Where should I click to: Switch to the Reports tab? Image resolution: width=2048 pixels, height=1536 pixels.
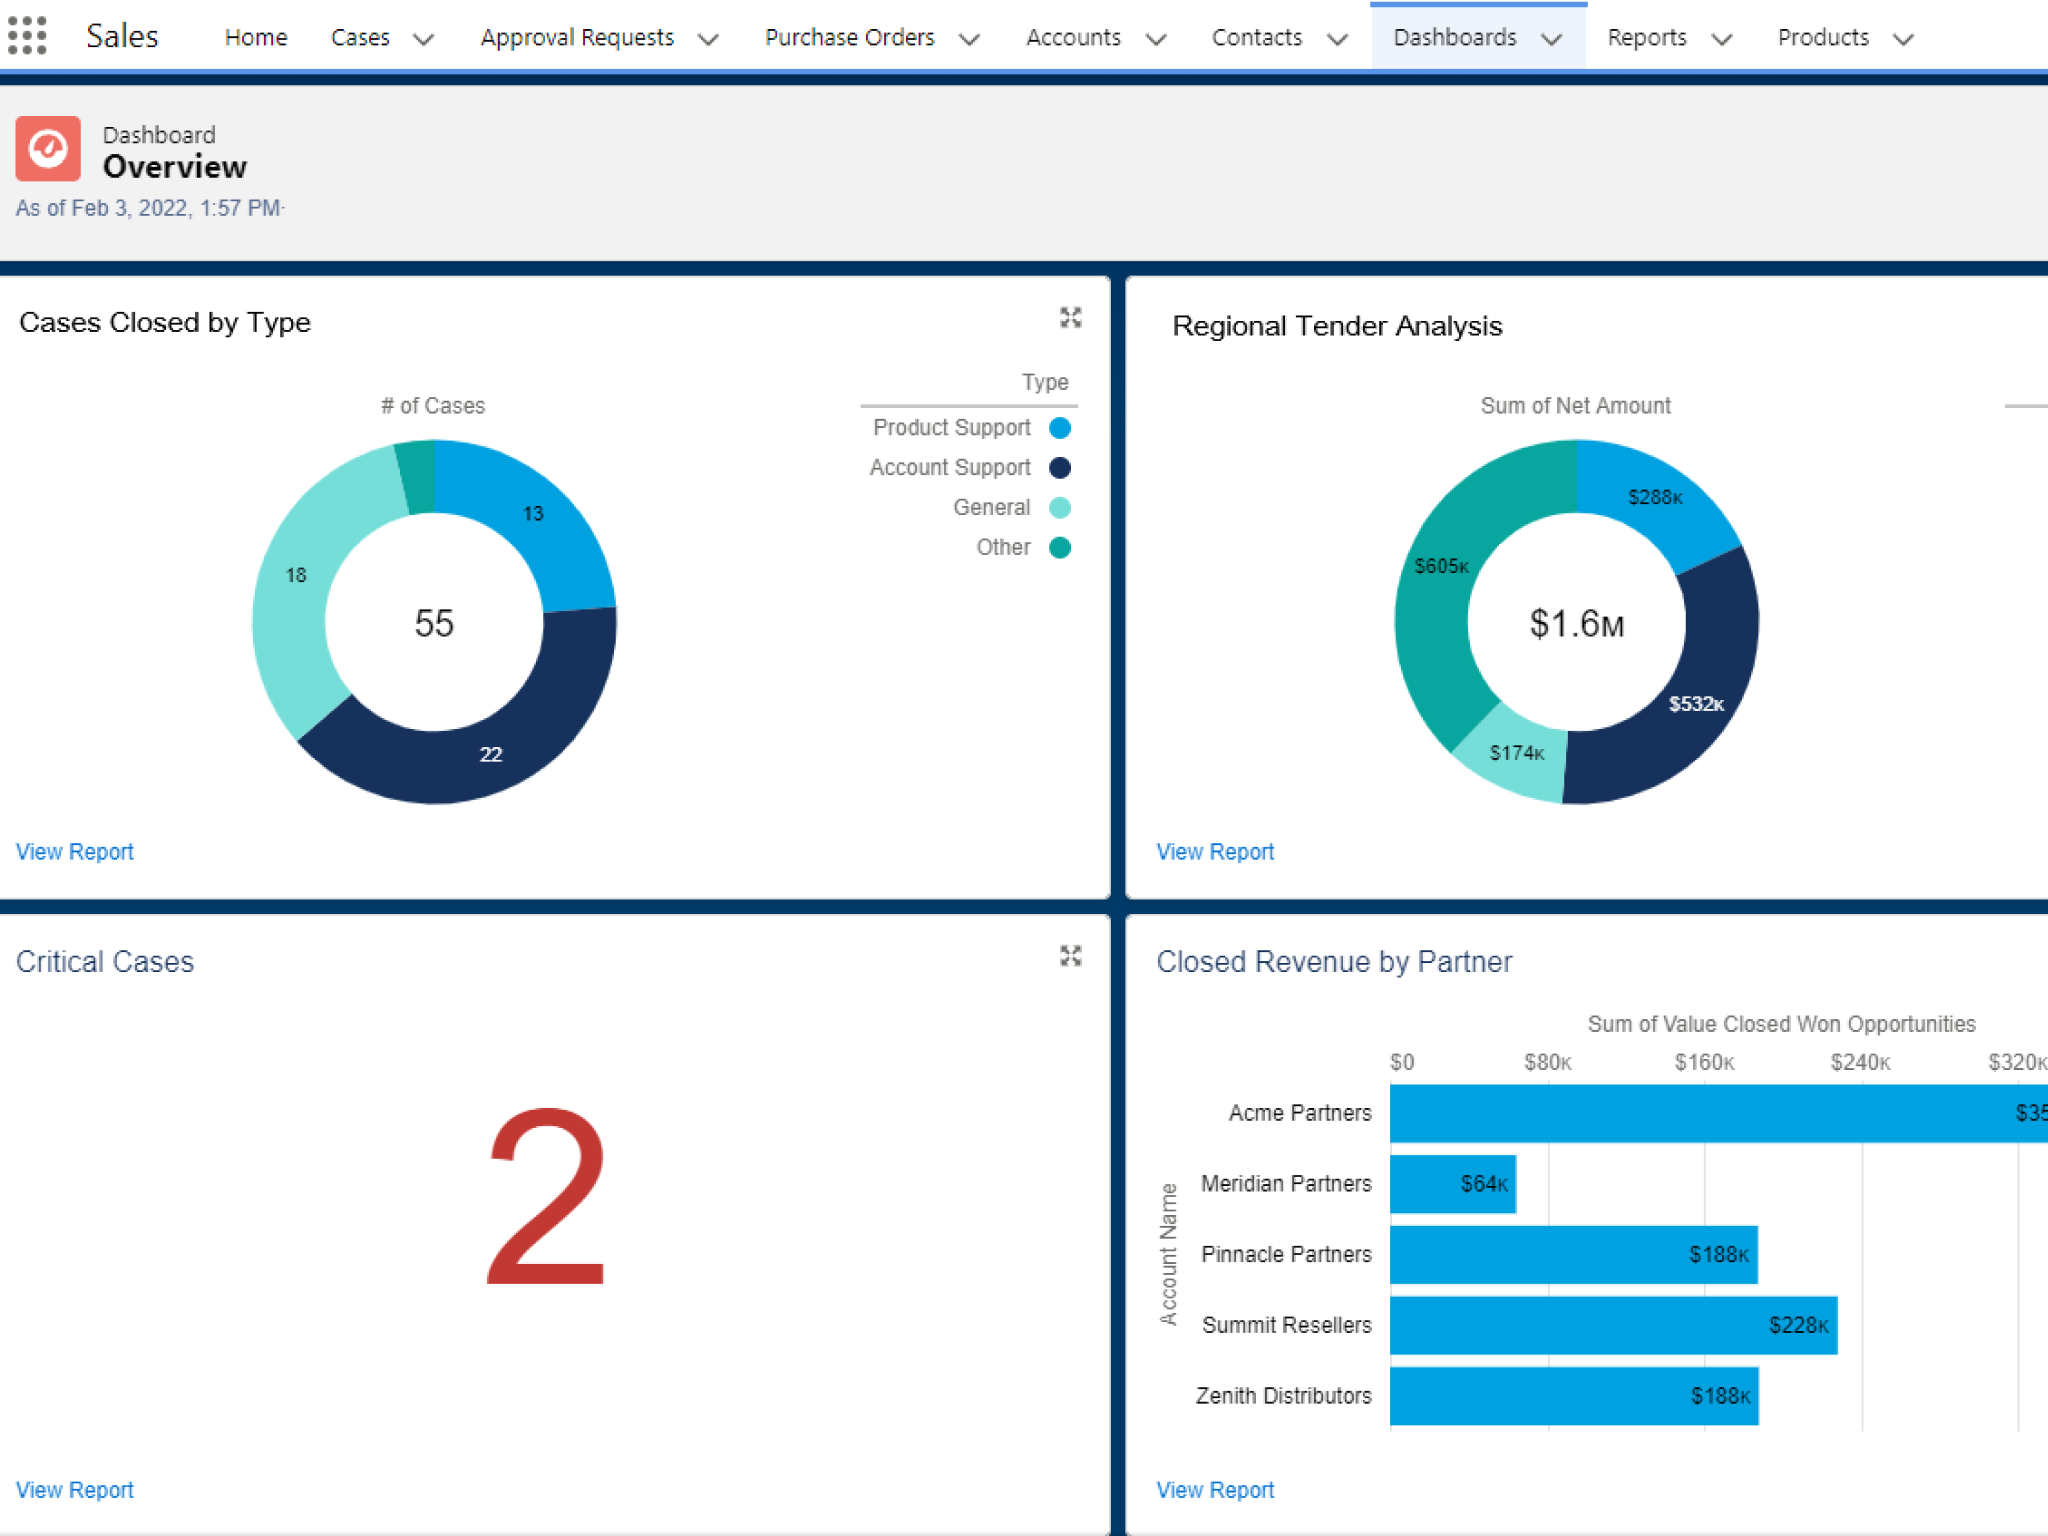click(x=1646, y=38)
